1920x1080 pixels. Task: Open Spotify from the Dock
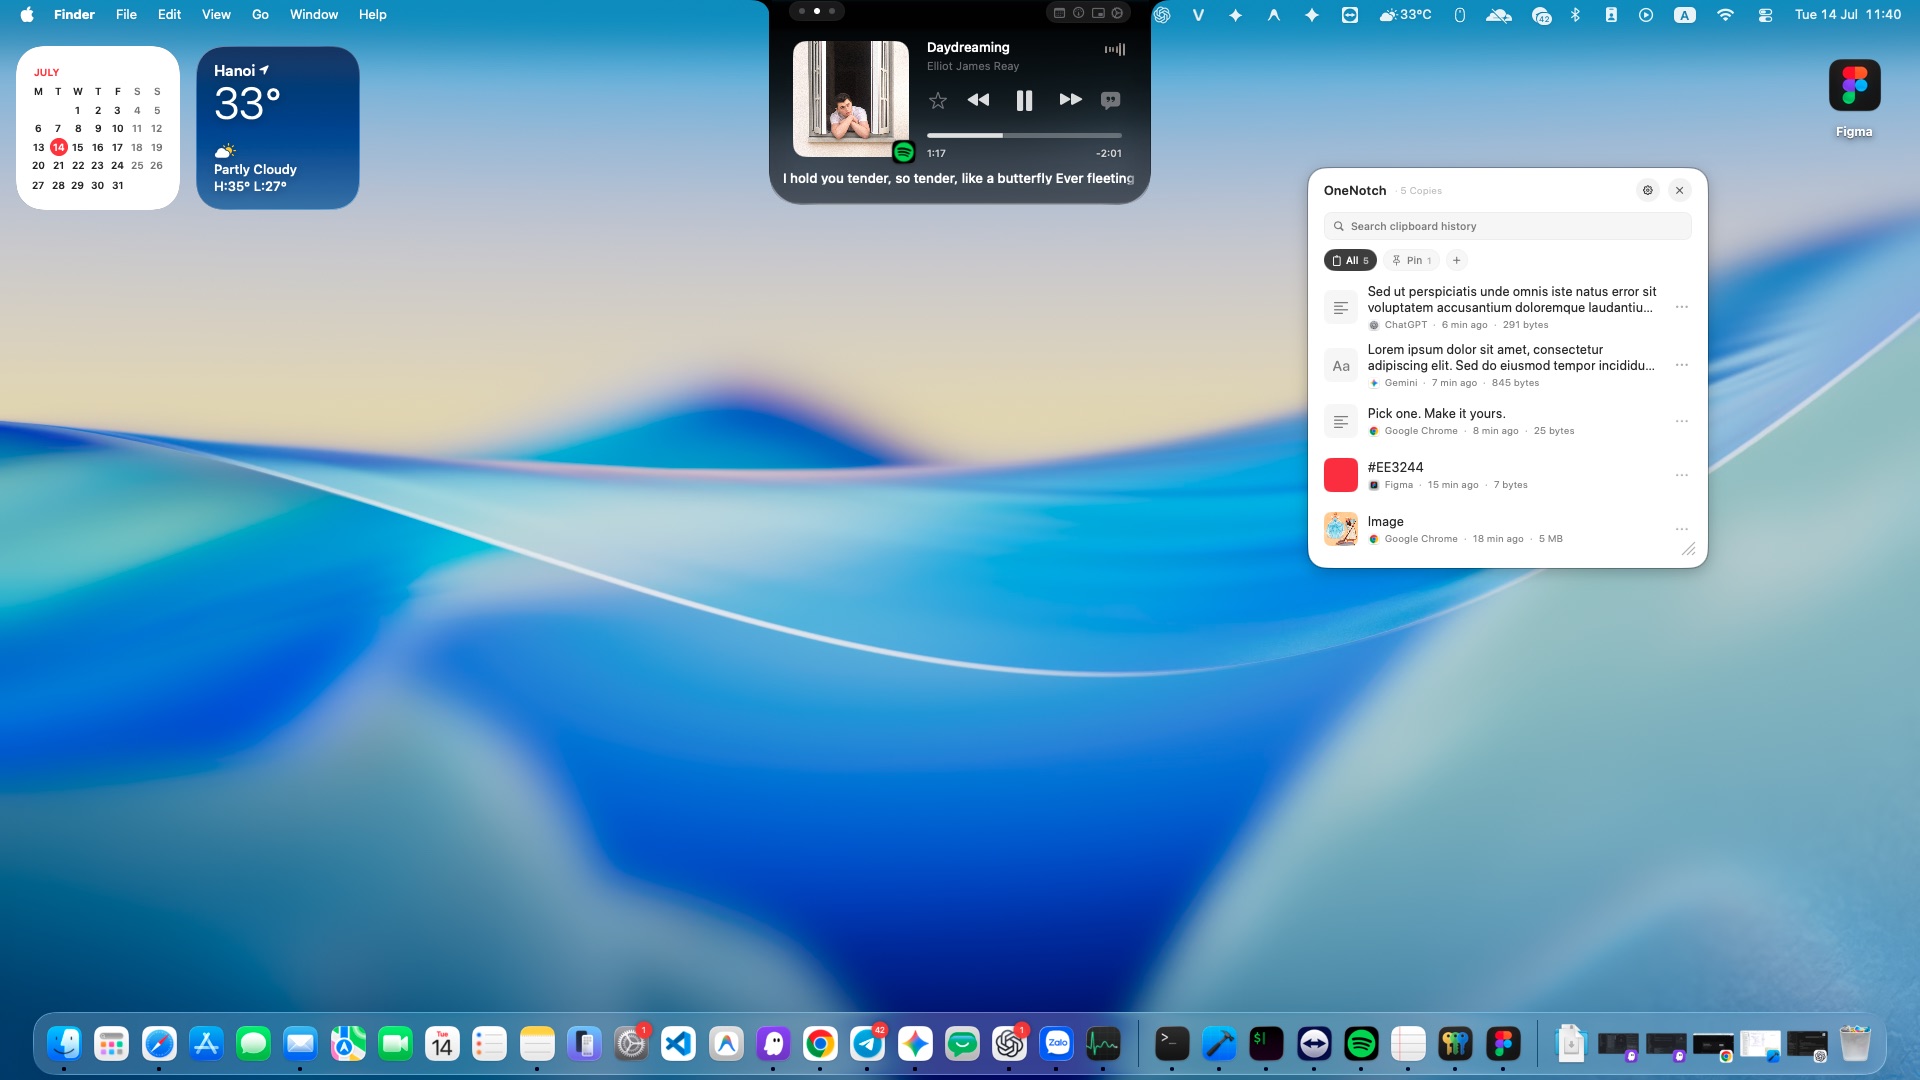(1361, 1044)
